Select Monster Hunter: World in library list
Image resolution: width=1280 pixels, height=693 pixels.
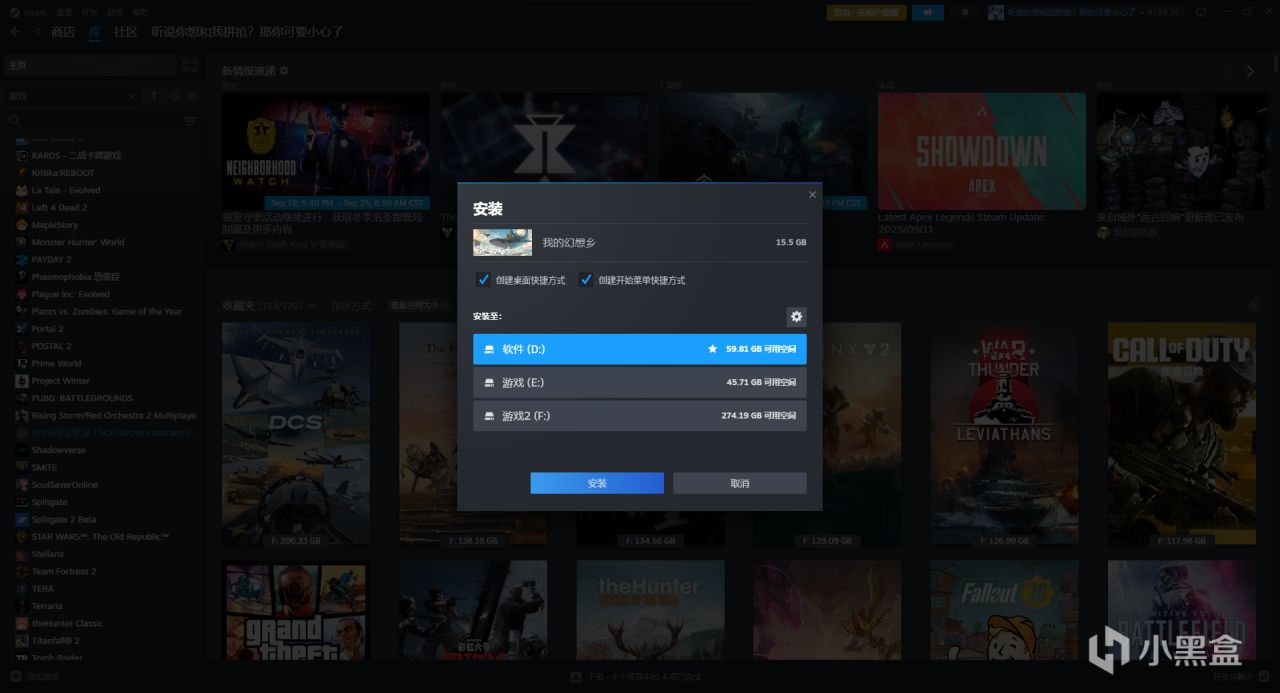78,242
